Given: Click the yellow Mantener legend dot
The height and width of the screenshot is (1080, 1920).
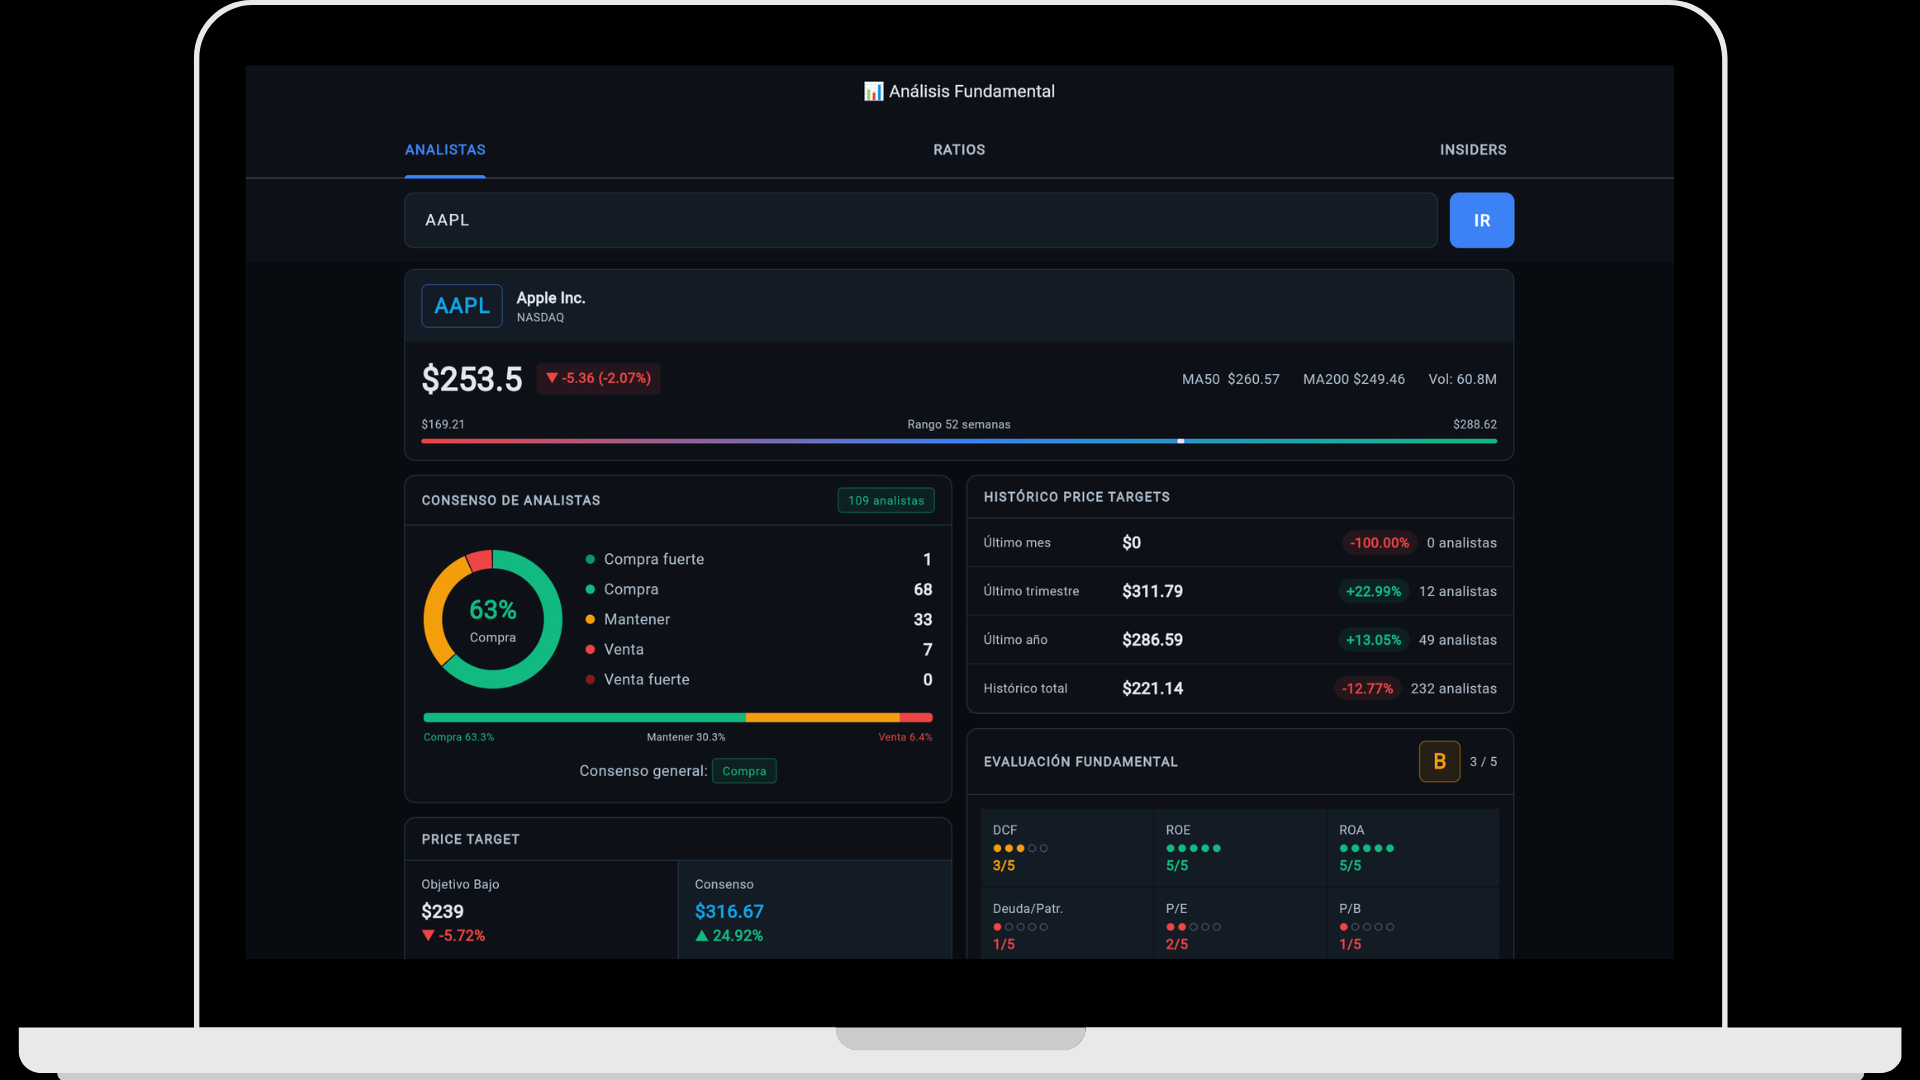Looking at the screenshot, I should (590, 619).
